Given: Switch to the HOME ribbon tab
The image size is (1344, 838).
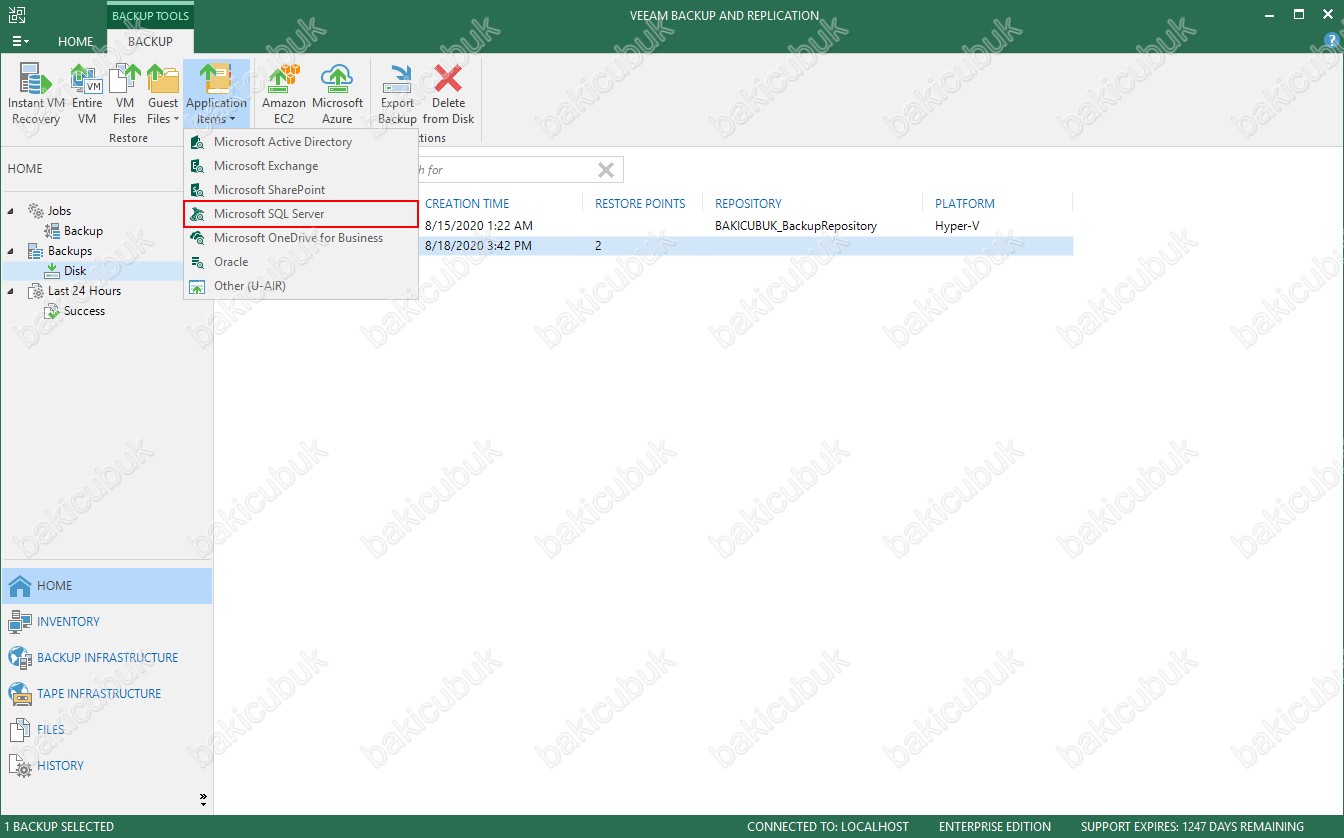Looking at the screenshot, I should [x=76, y=42].
